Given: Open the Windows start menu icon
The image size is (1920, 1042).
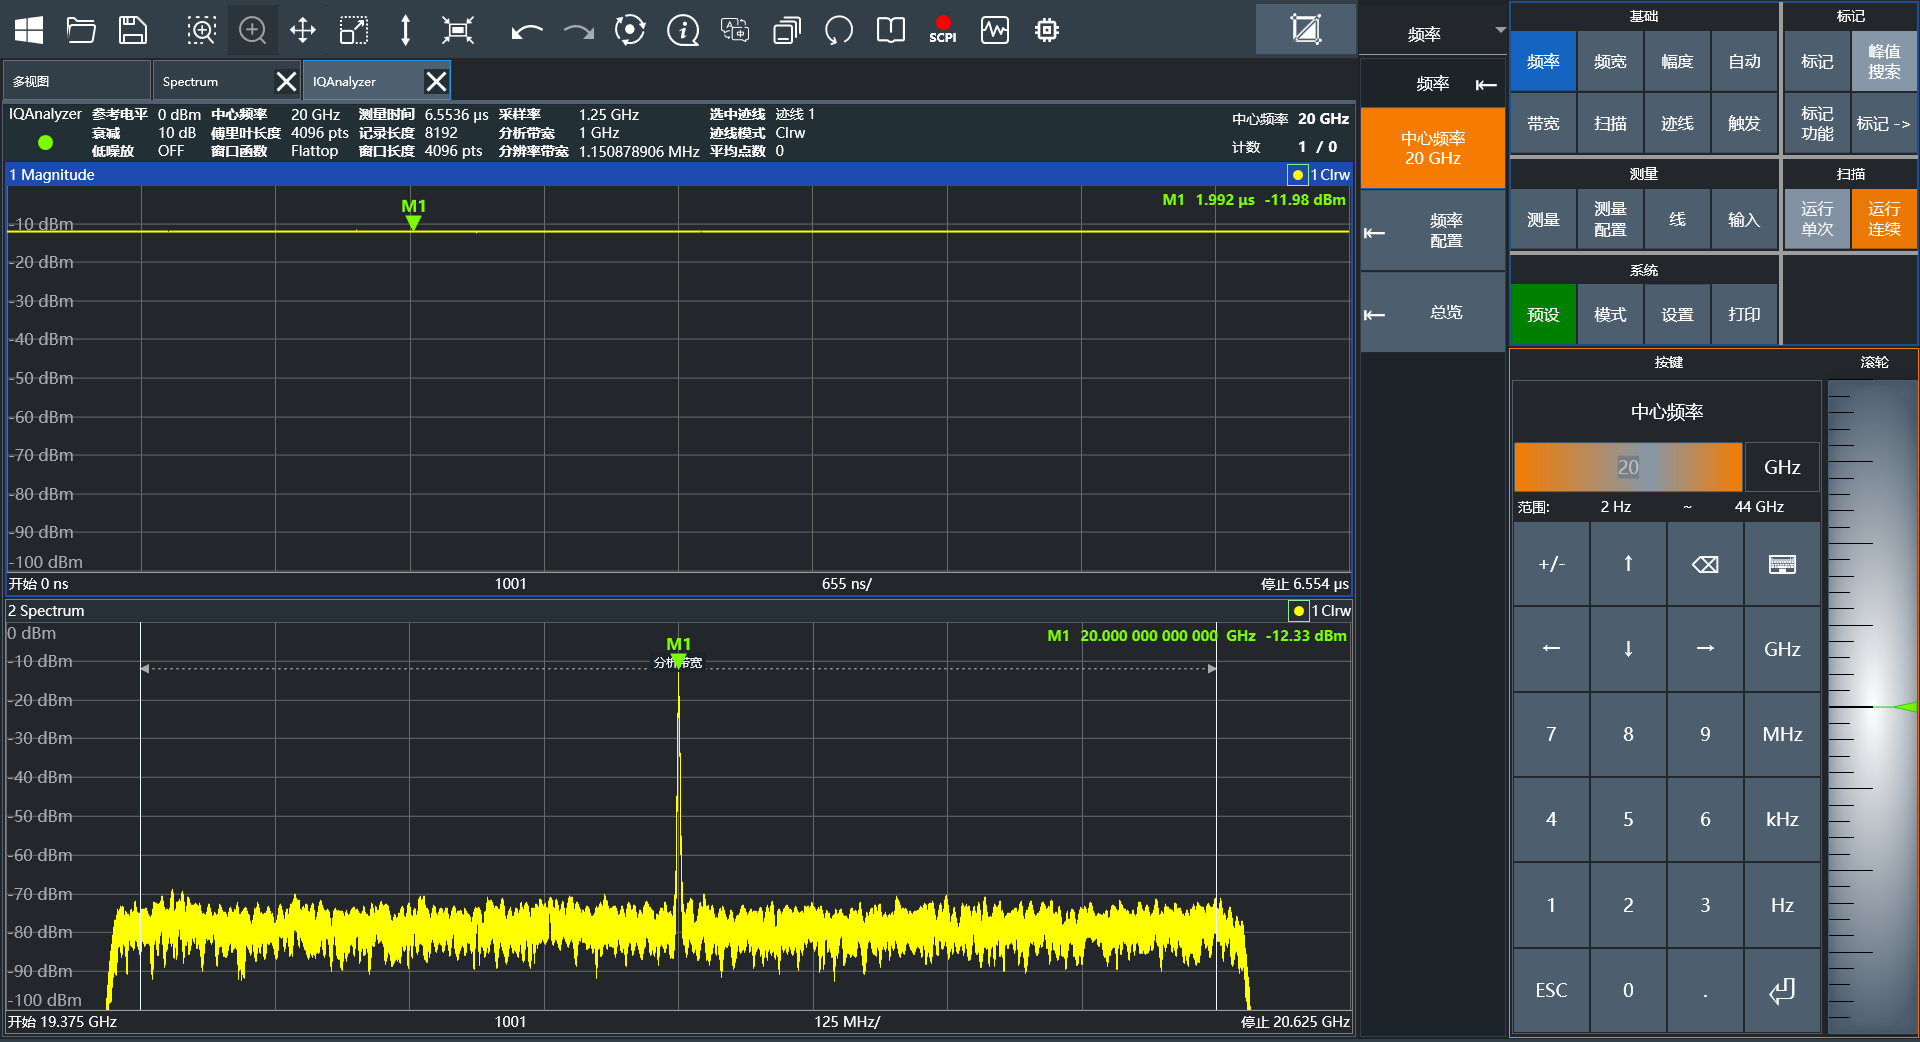Looking at the screenshot, I should 29,30.
